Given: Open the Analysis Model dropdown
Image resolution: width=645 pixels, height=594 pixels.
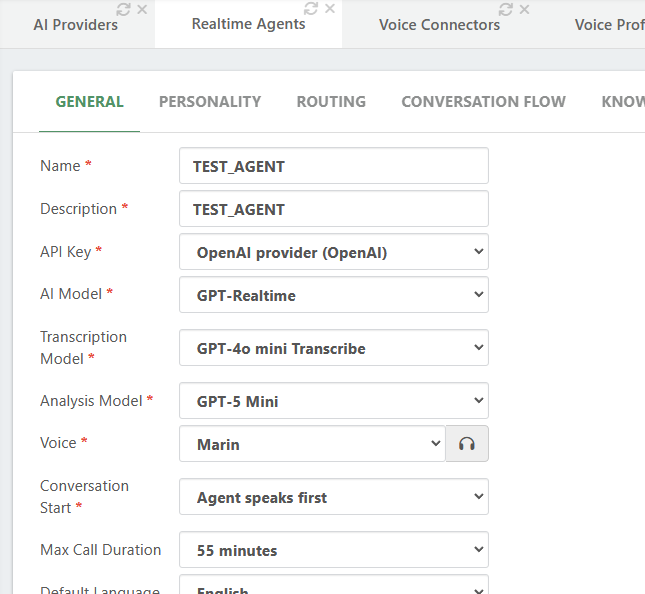Looking at the screenshot, I should tap(333, 401).
